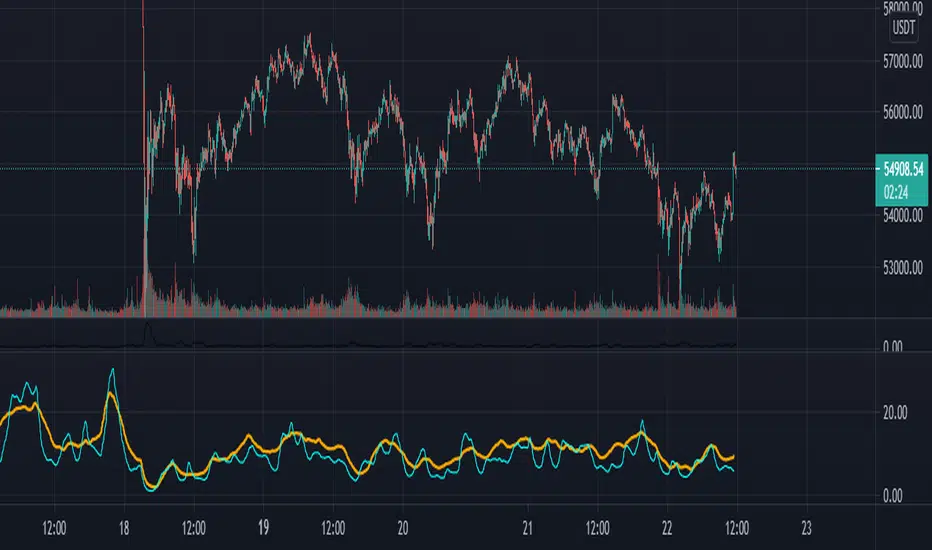Click the 57000.00 price scale label
932x550 pixels.
(x=903, y=61)
